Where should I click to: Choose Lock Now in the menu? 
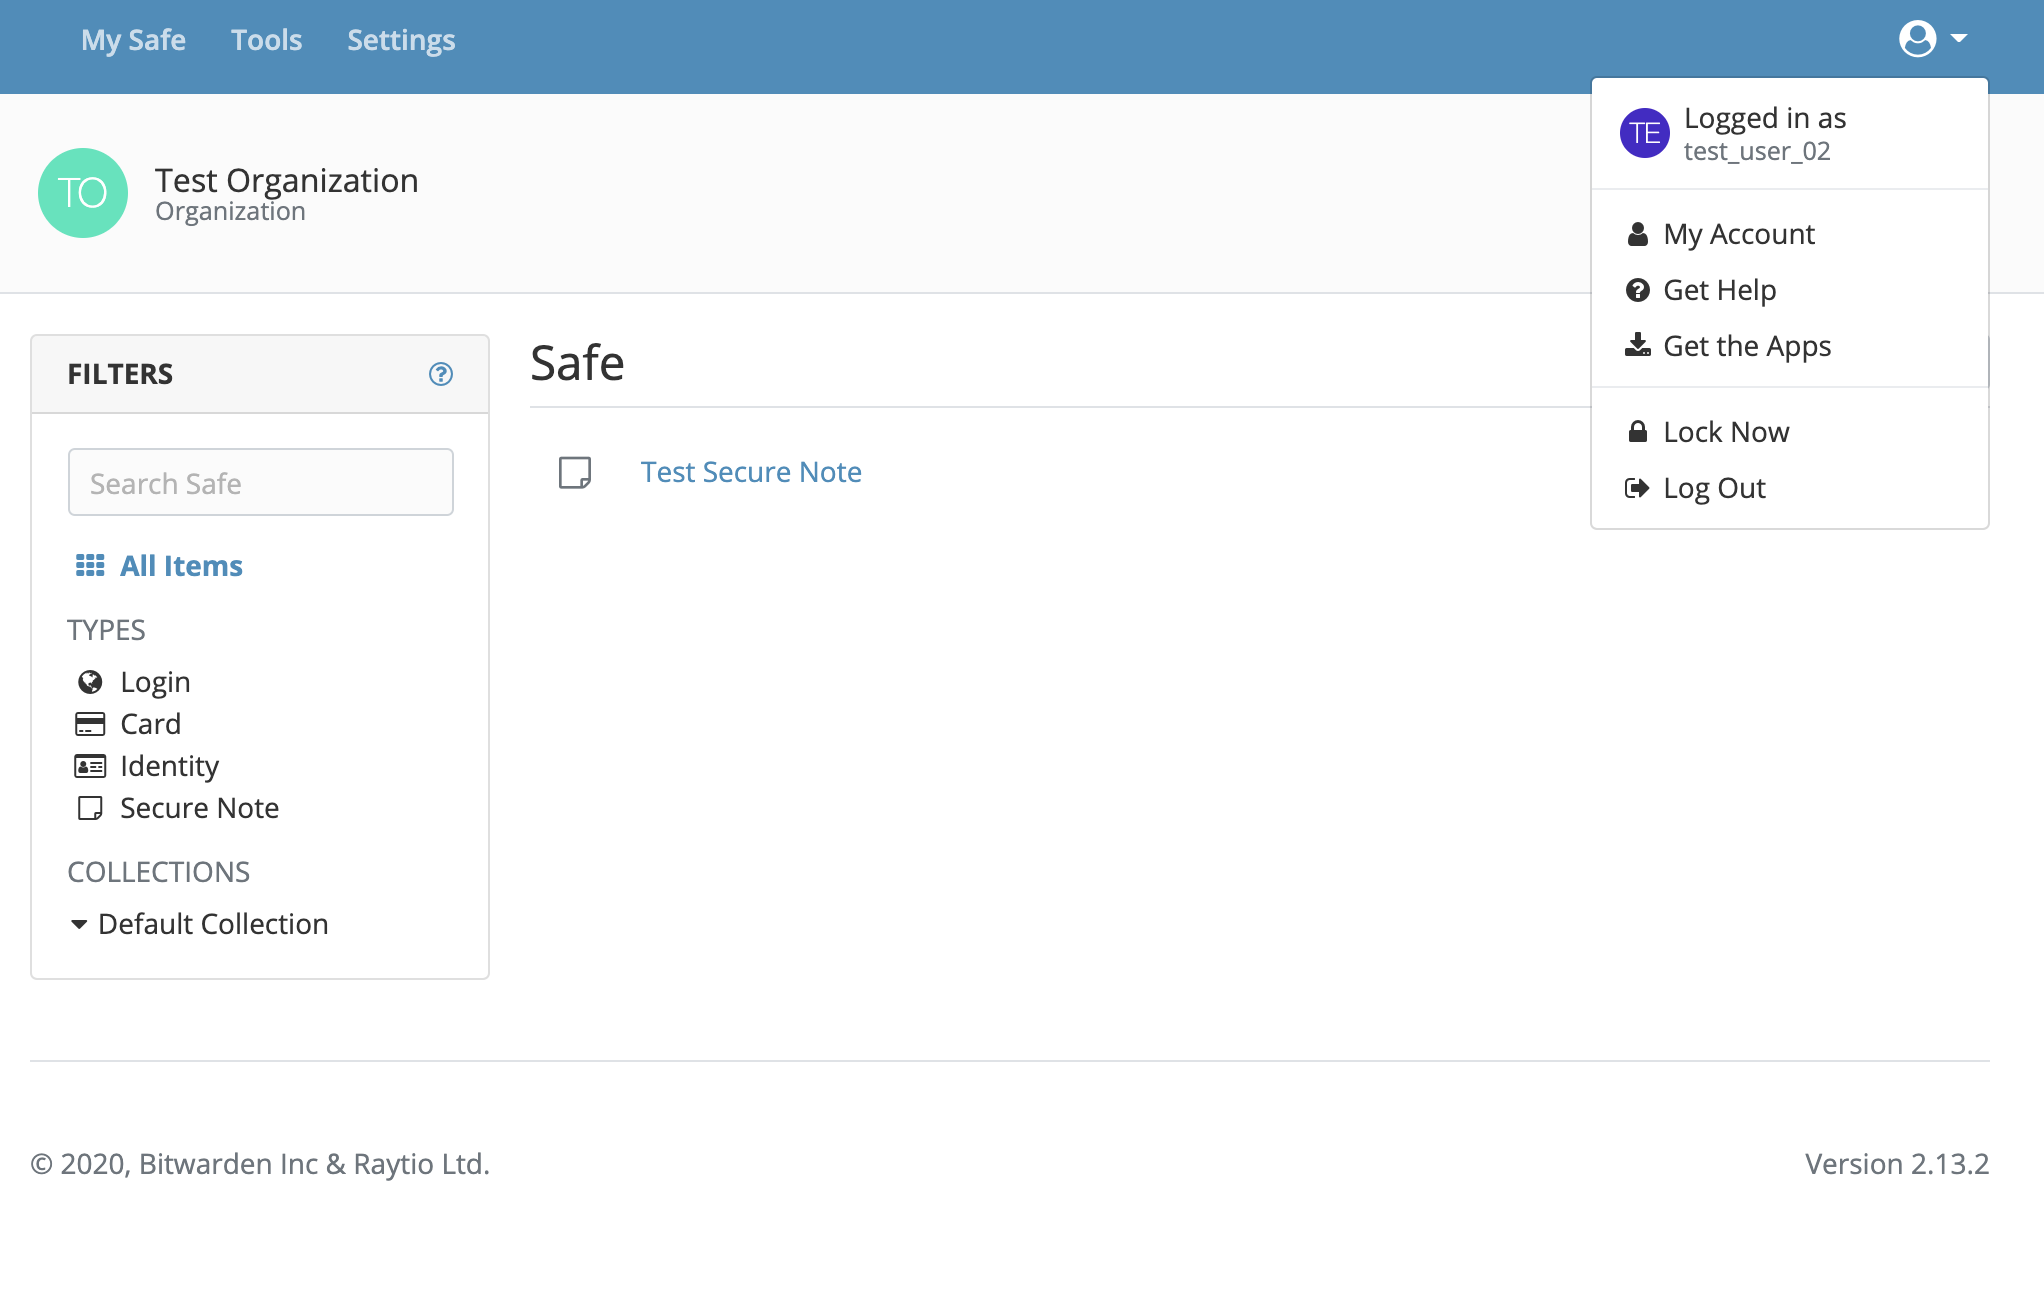pyautogui.click(x=1726, y=432)
